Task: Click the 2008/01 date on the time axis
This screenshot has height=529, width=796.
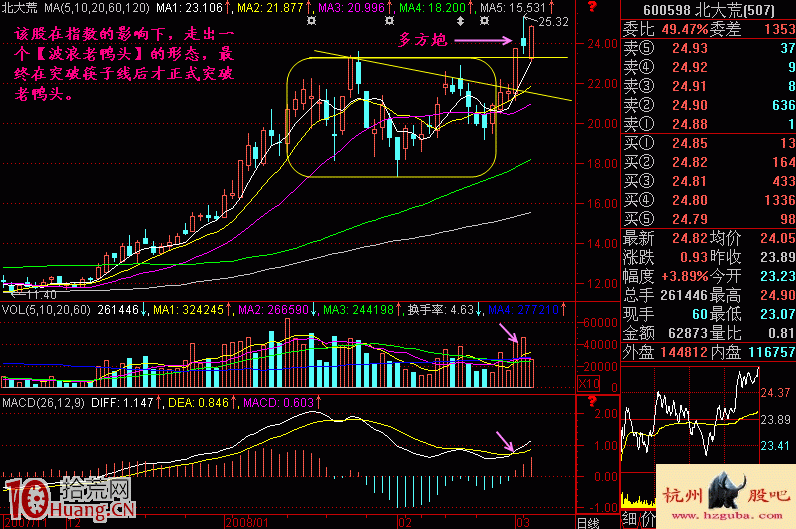Action: coord(247,522)
